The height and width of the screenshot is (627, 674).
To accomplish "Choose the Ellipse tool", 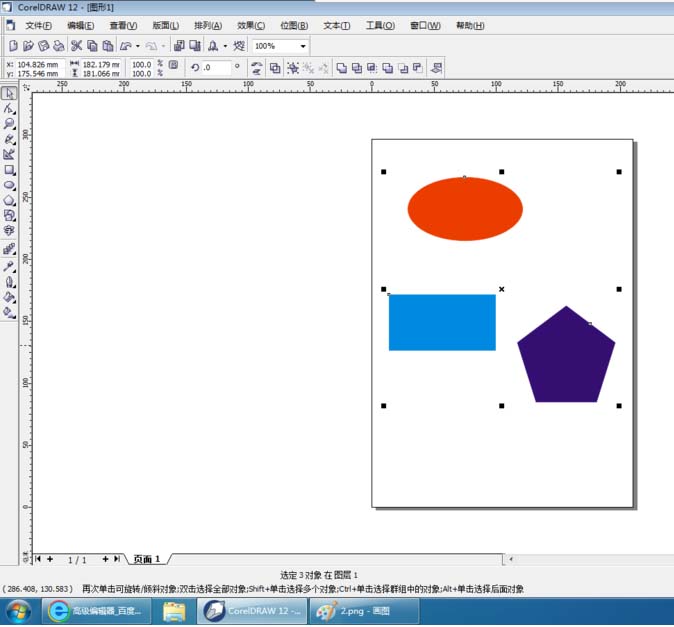I will (9, 185).
